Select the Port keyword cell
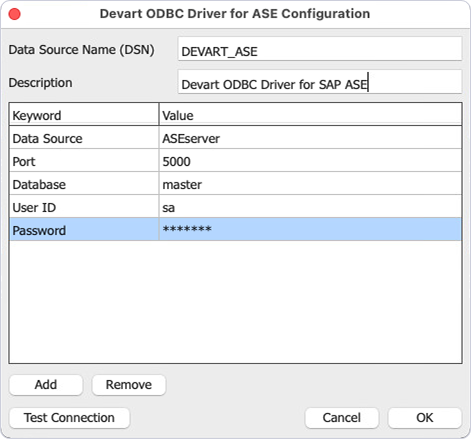This screenshot has height=439, width=471. click(x=84, y=161)
